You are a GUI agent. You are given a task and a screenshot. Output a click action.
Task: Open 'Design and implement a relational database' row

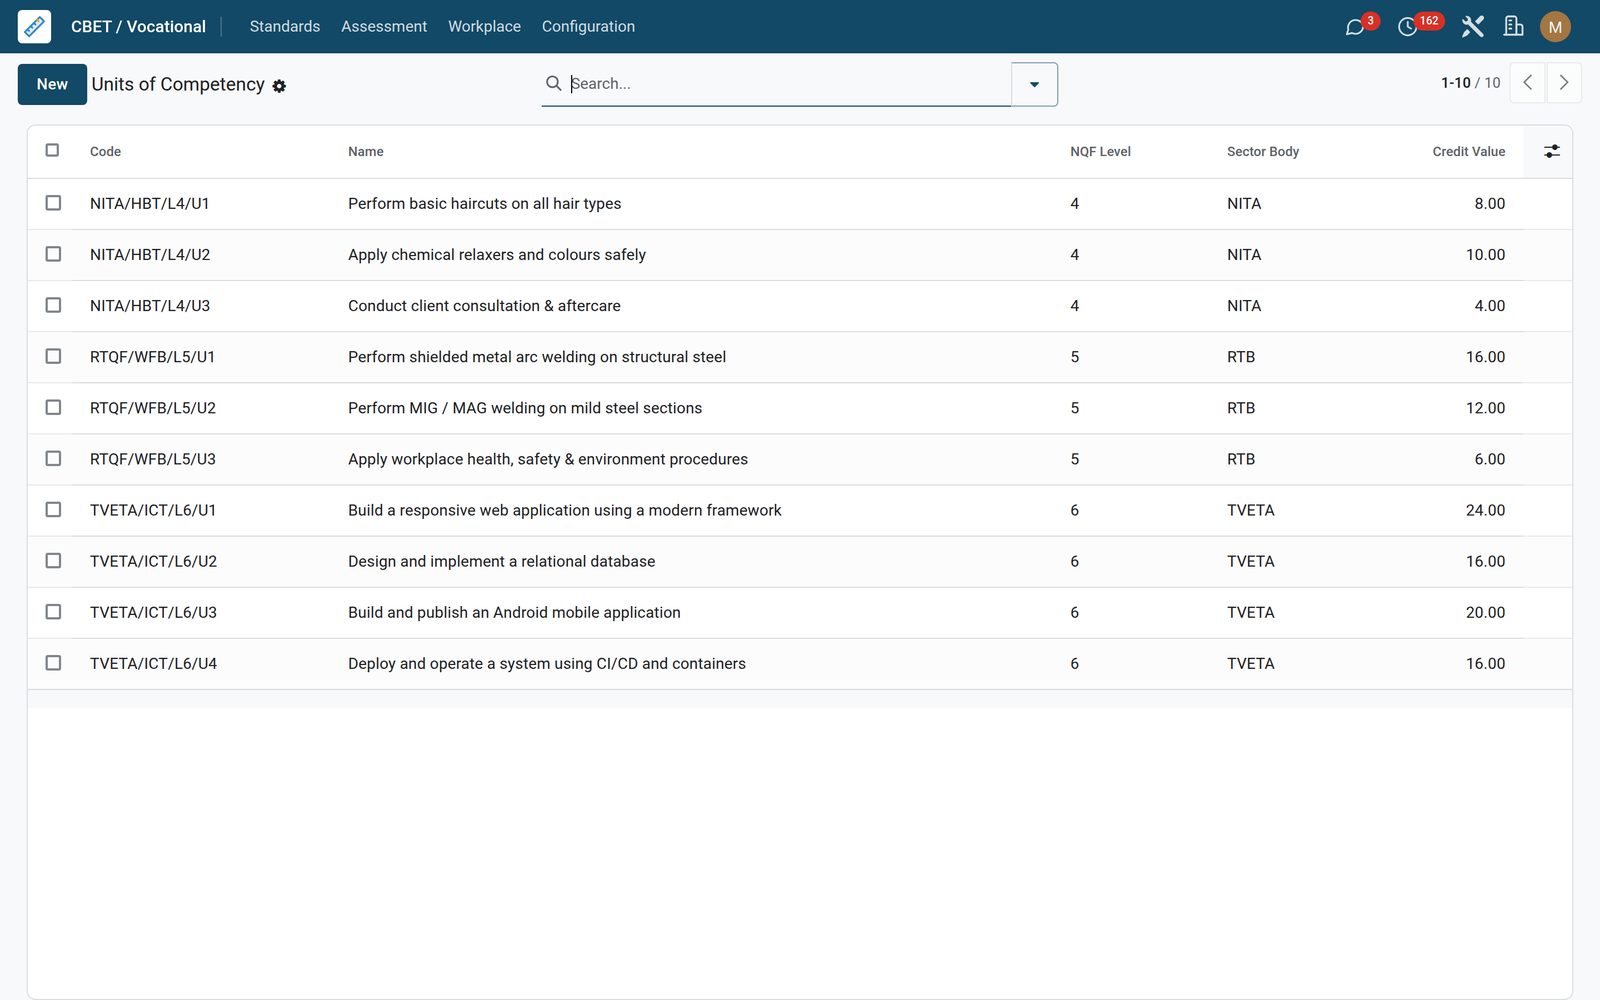click(501, 562)
